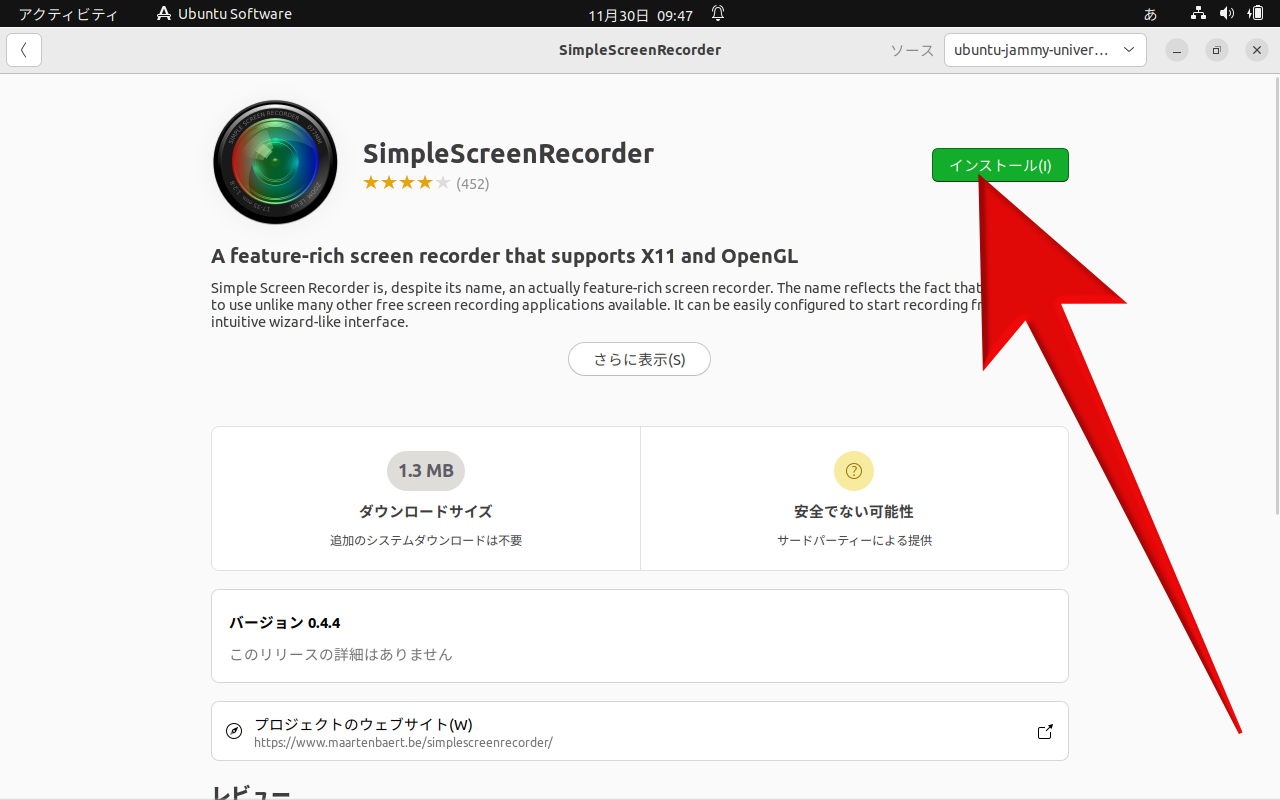Click the external link icon on the website row
This screenshot has width=1280, height=800.
(1044, 731)
